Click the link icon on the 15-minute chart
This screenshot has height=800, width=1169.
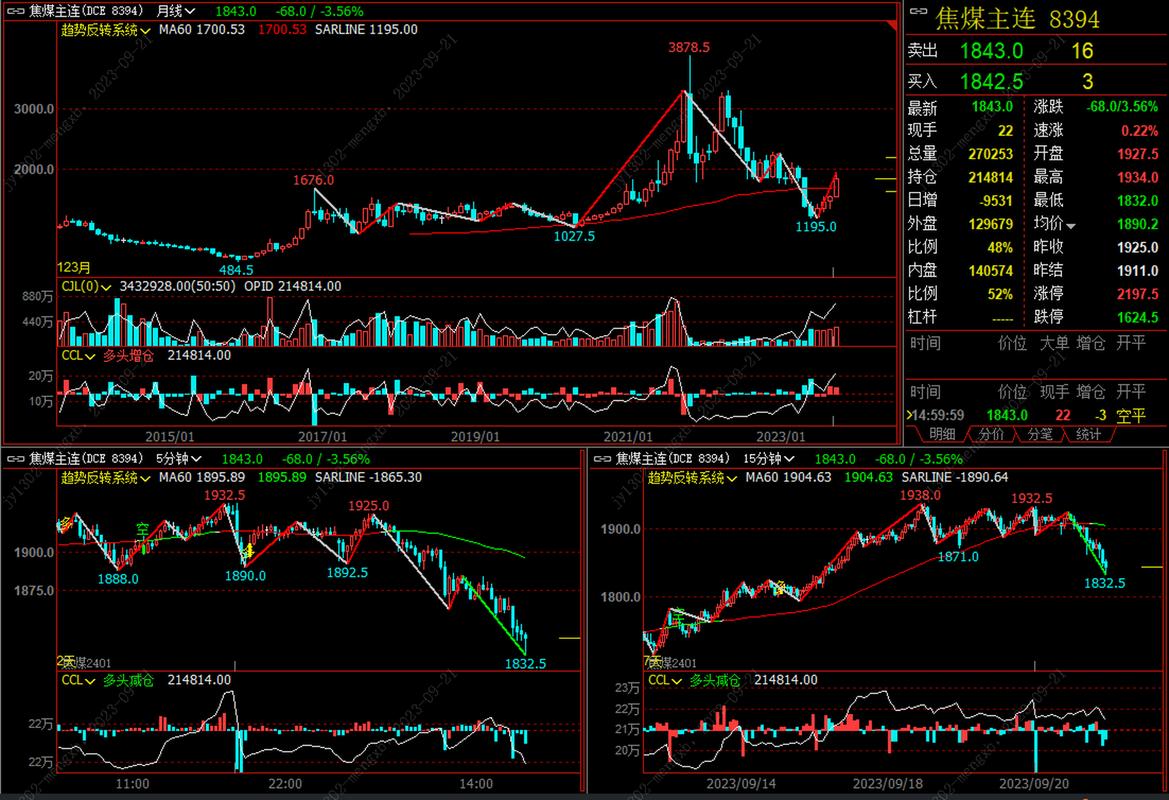pos(602,458)
